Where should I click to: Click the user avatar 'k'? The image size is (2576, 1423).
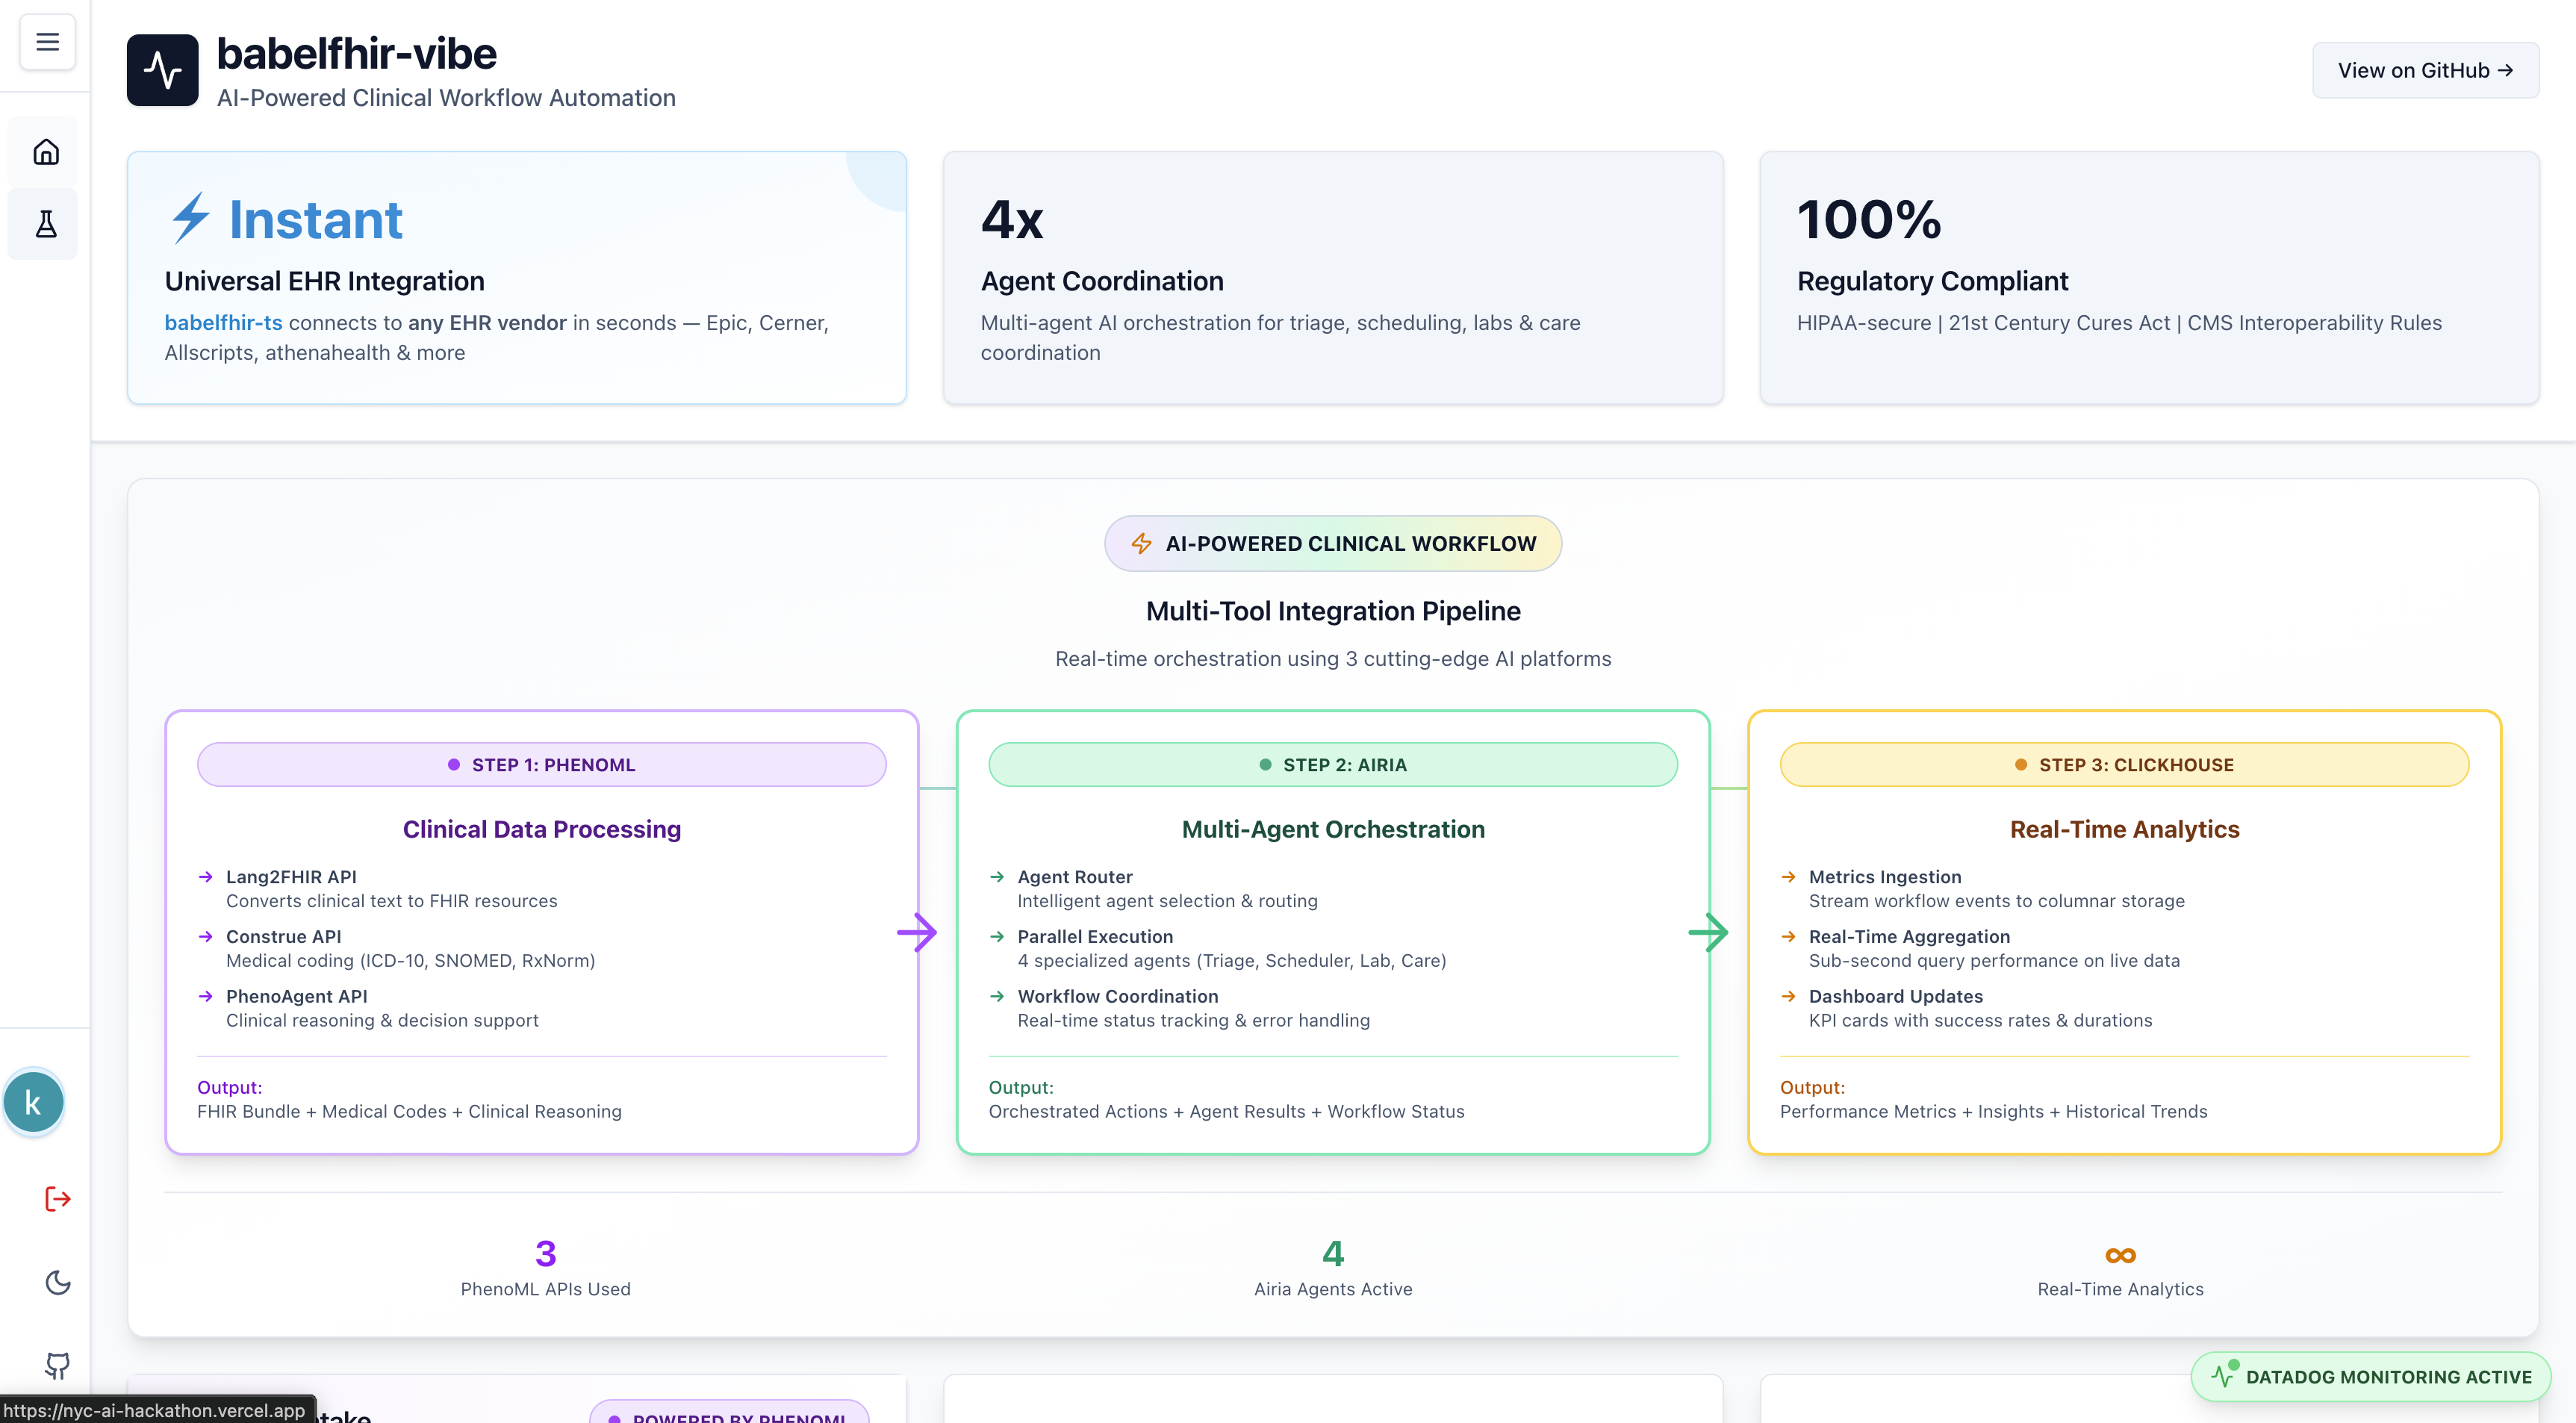pyautogui.click(x=33, y=1102)
